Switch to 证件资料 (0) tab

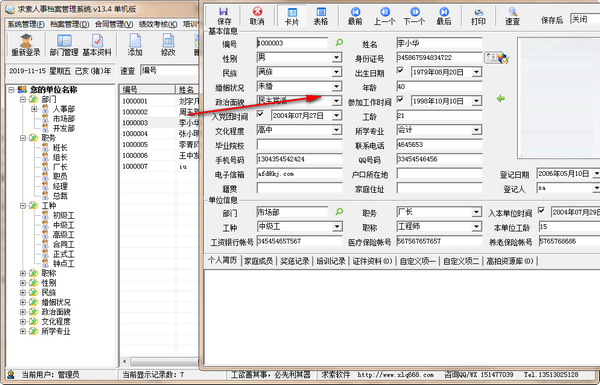pos(372,261)
